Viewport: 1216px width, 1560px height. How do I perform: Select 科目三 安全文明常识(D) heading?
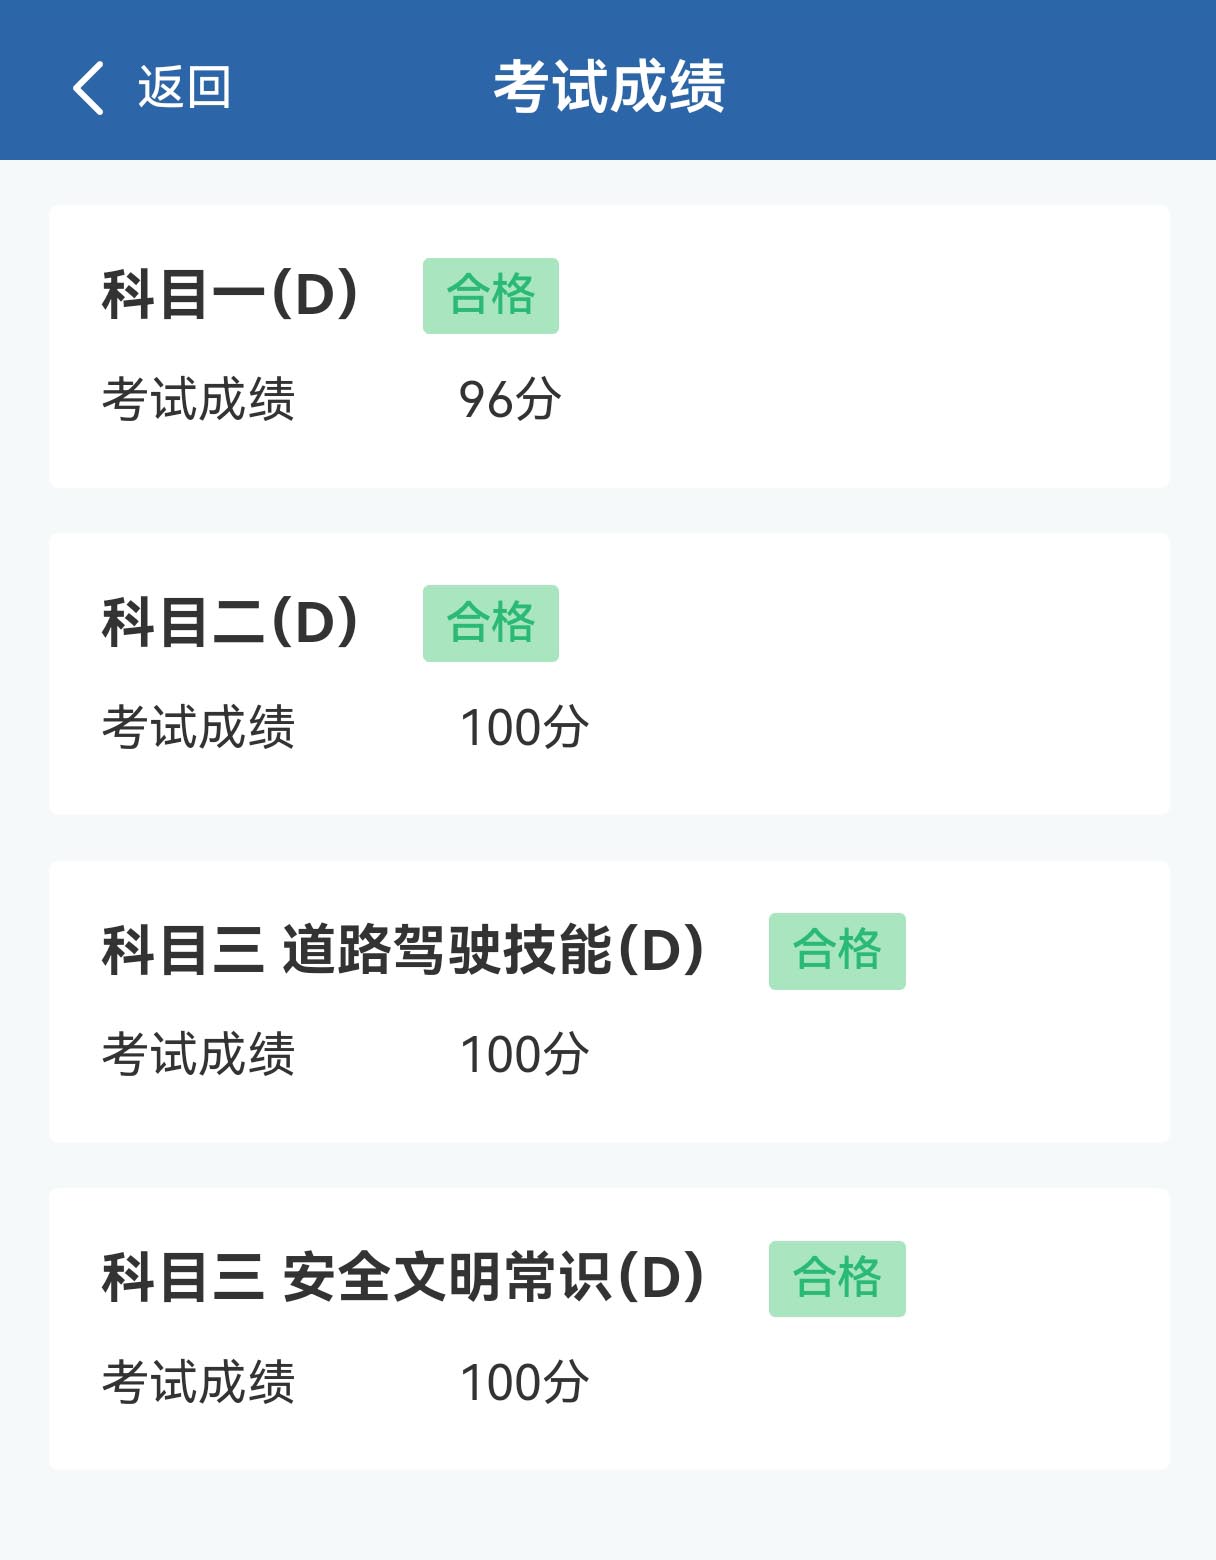point(403,1278)
